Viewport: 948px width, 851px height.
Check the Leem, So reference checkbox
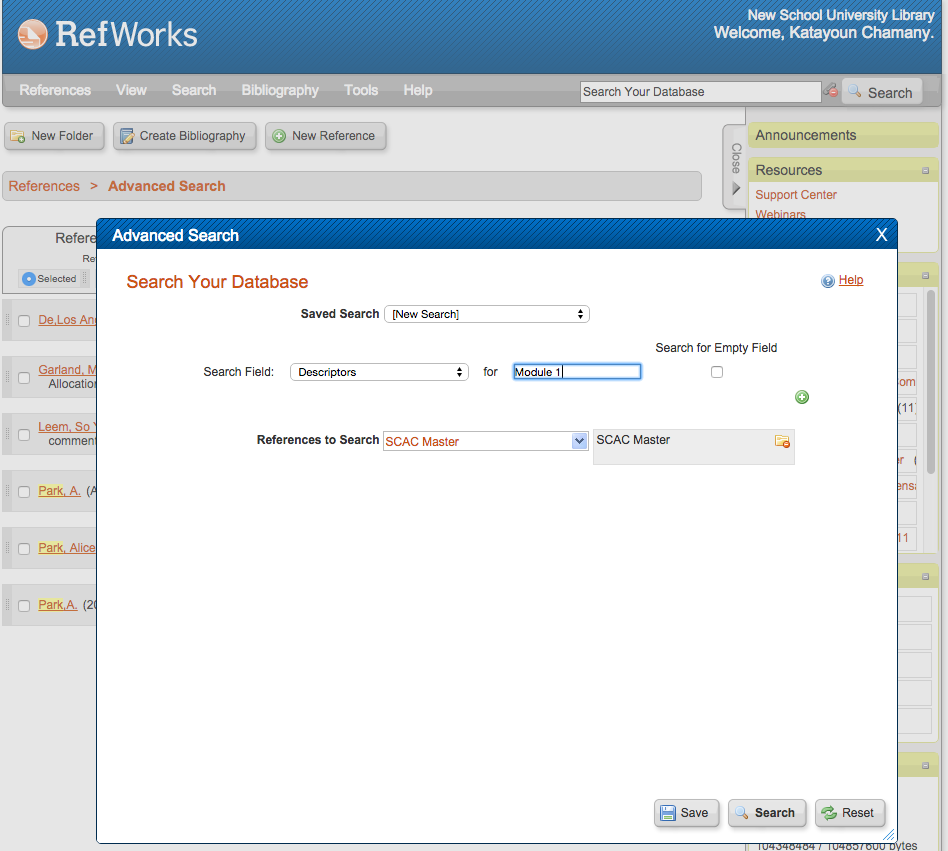(24, 435)
